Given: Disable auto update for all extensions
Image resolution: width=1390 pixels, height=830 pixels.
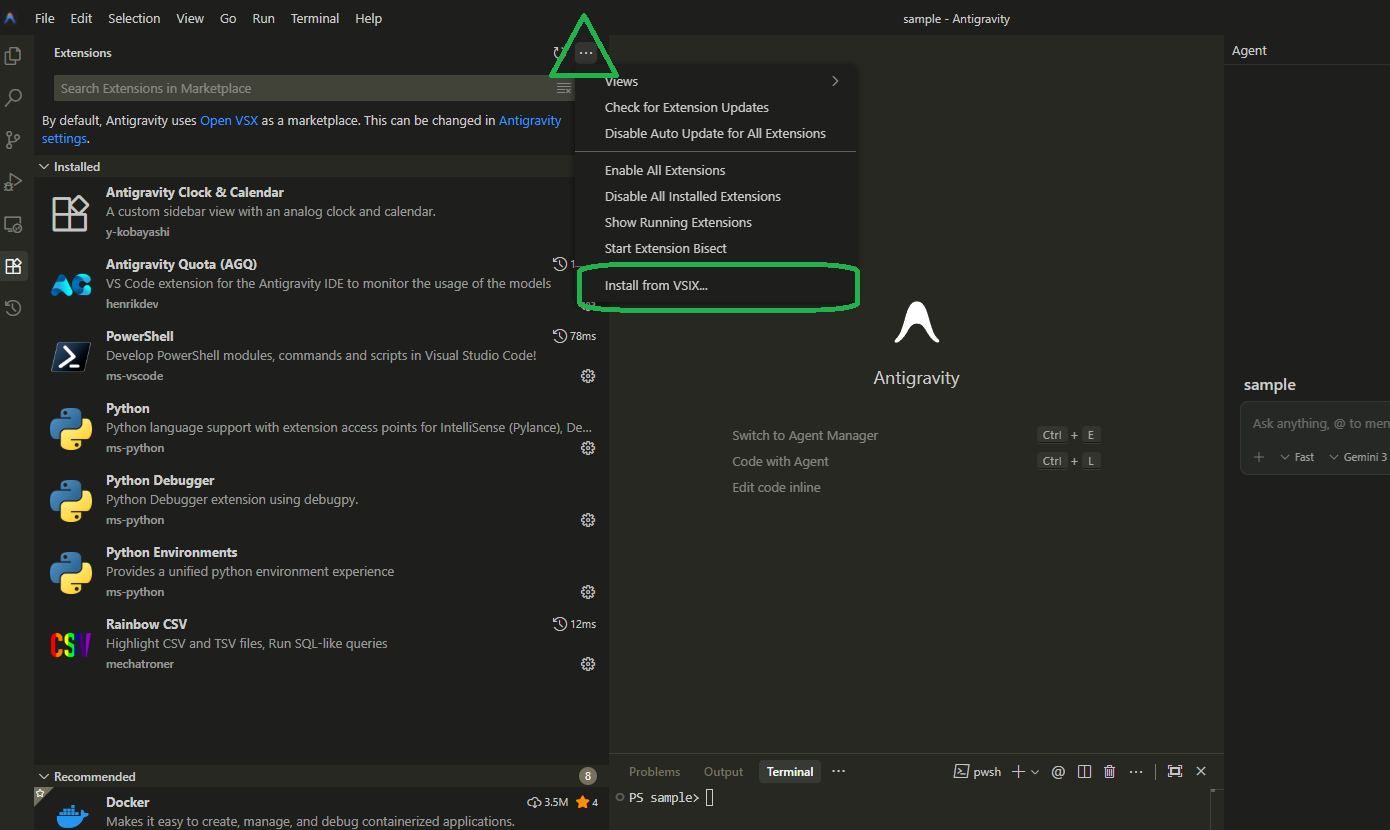Looking at the screenshot, I should tap(715, 134).
